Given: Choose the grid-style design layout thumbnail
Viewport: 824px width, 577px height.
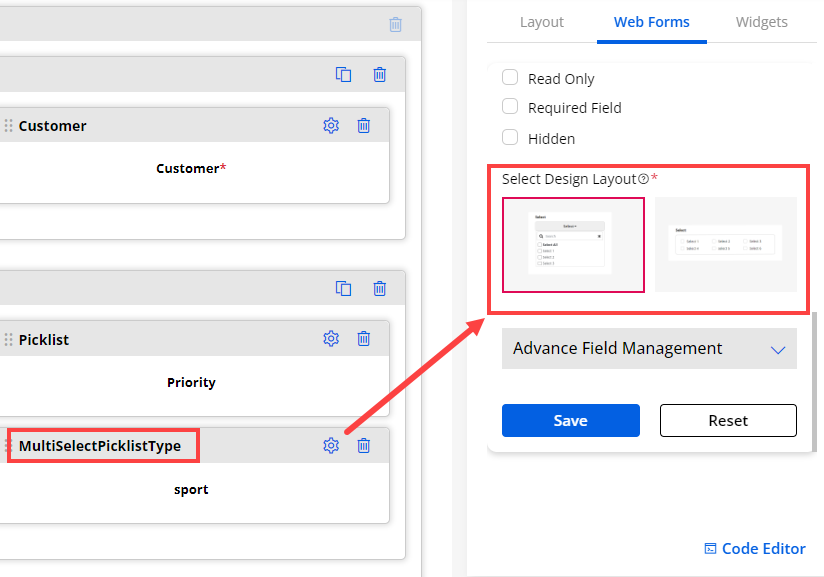Looking at the screenshot, I should pos(726,245).
